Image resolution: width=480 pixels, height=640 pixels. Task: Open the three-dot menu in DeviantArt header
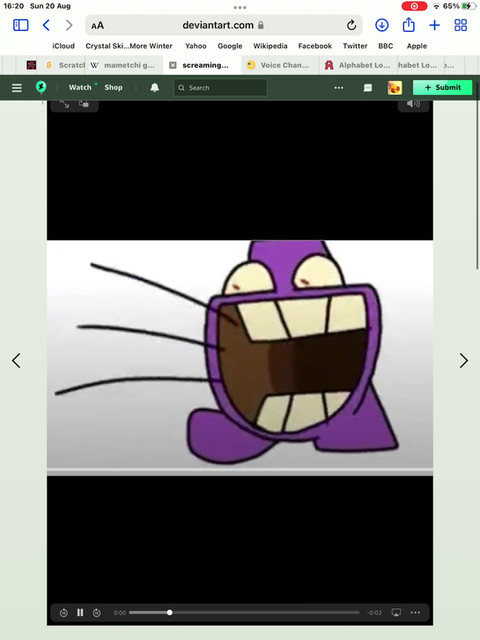(339, 88)
